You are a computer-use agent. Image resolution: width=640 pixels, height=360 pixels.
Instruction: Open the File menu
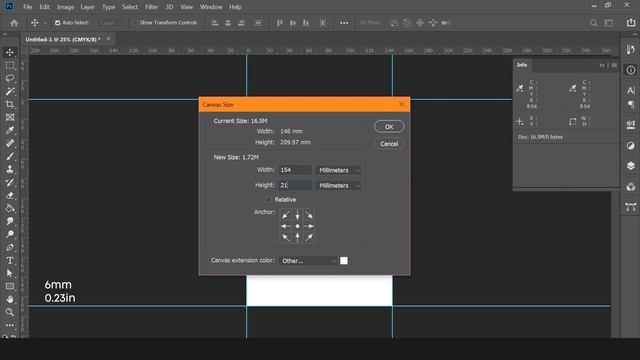27,7
